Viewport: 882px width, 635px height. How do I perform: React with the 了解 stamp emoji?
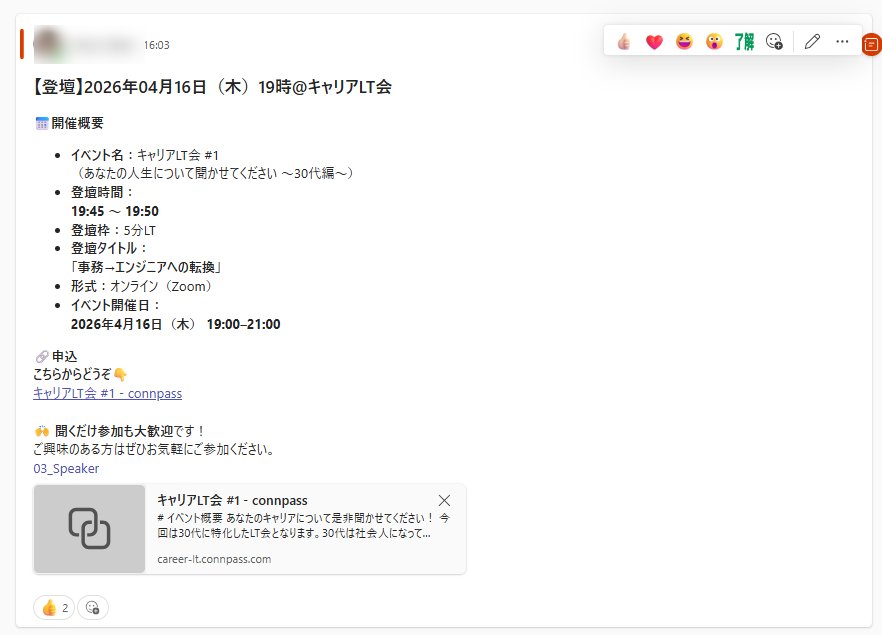[x=743, y=42]
